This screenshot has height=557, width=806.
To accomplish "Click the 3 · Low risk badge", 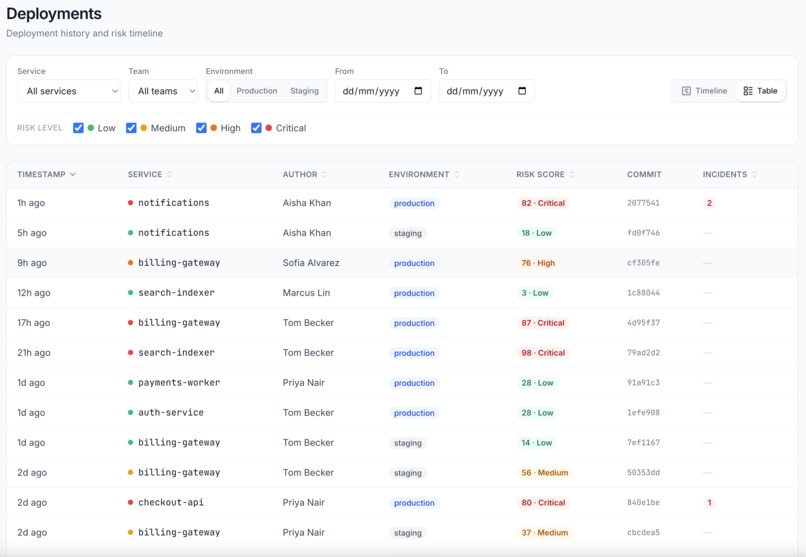I will click(535, 293).
